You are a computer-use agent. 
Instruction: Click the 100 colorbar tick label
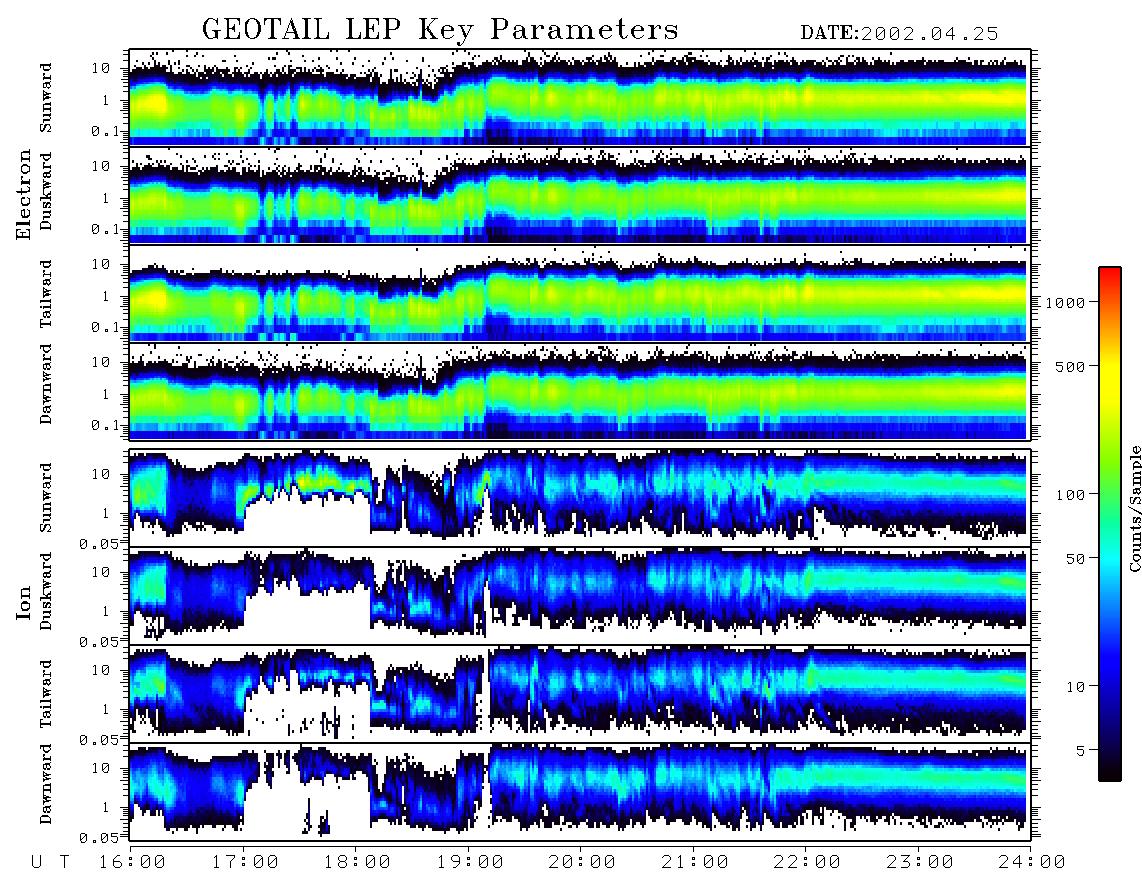coord(1070,495)
